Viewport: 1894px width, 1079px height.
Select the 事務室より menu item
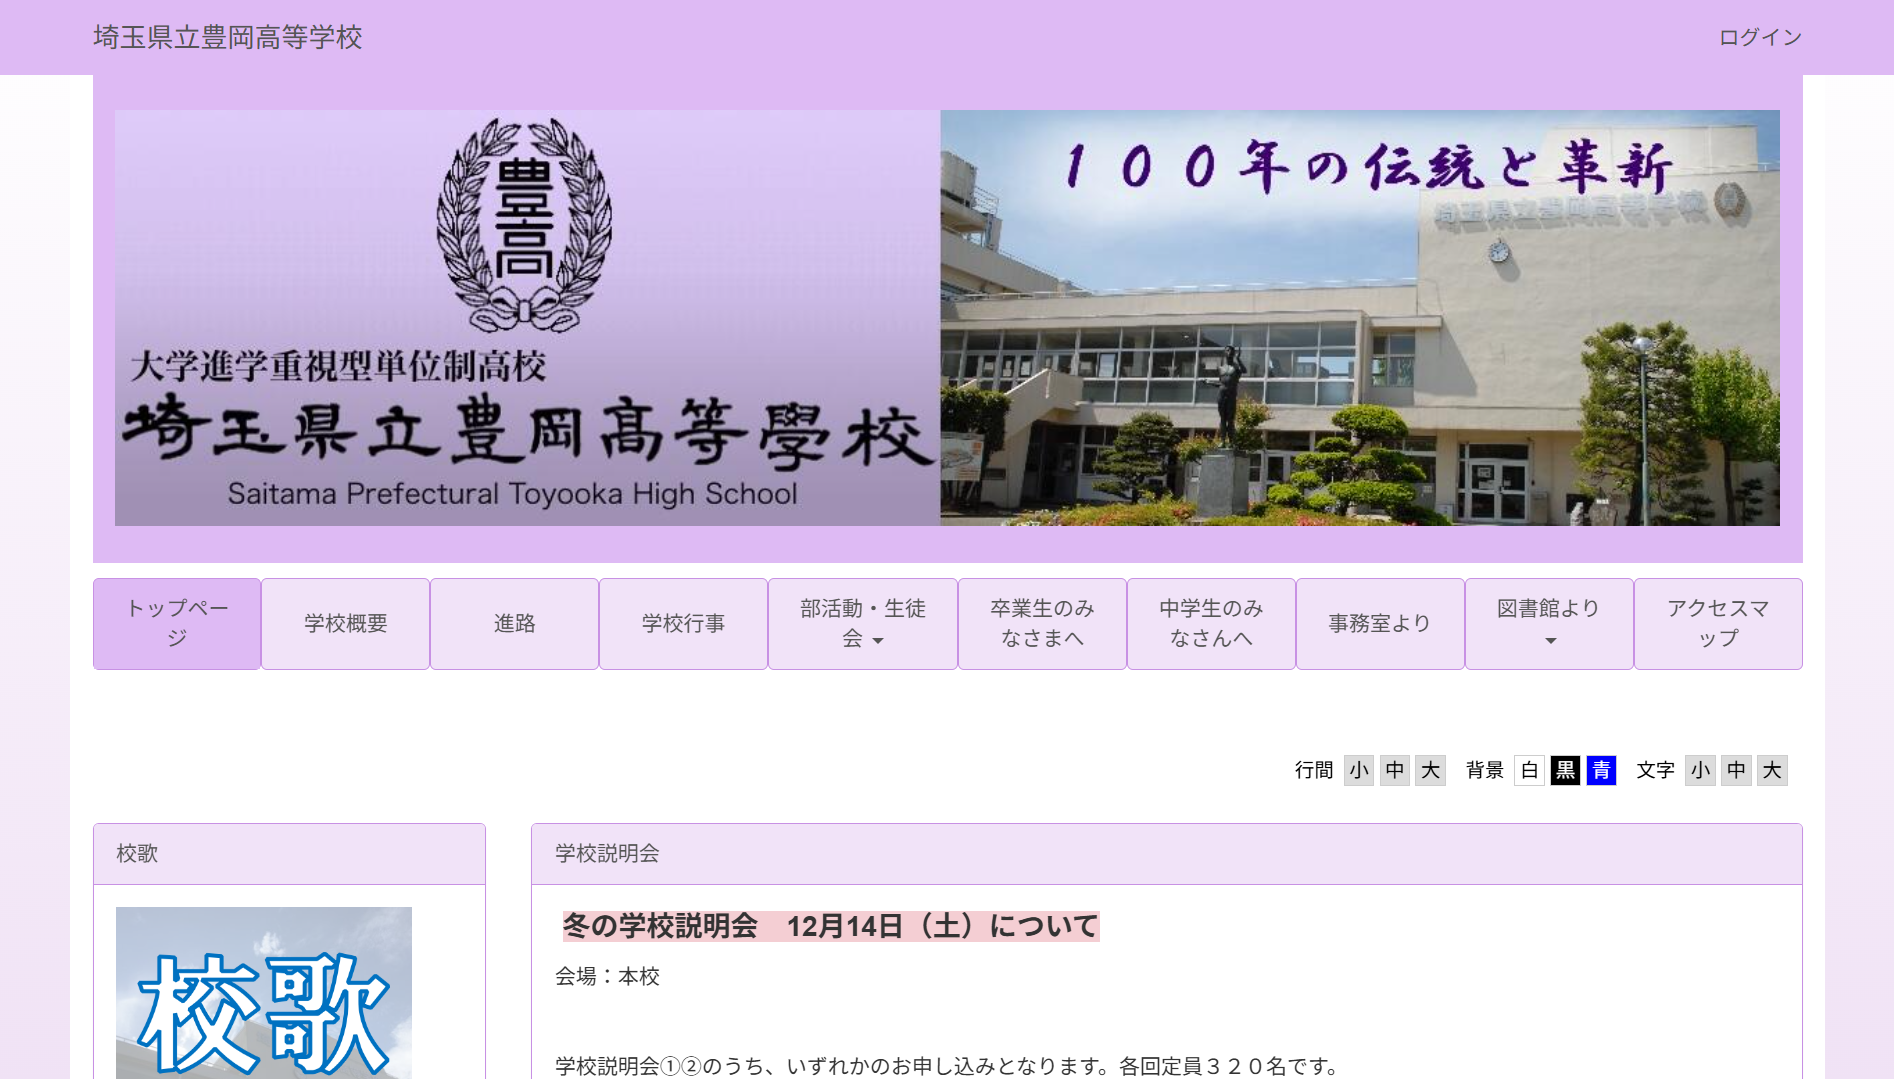pyautogui.click(x=1380, y=623)
